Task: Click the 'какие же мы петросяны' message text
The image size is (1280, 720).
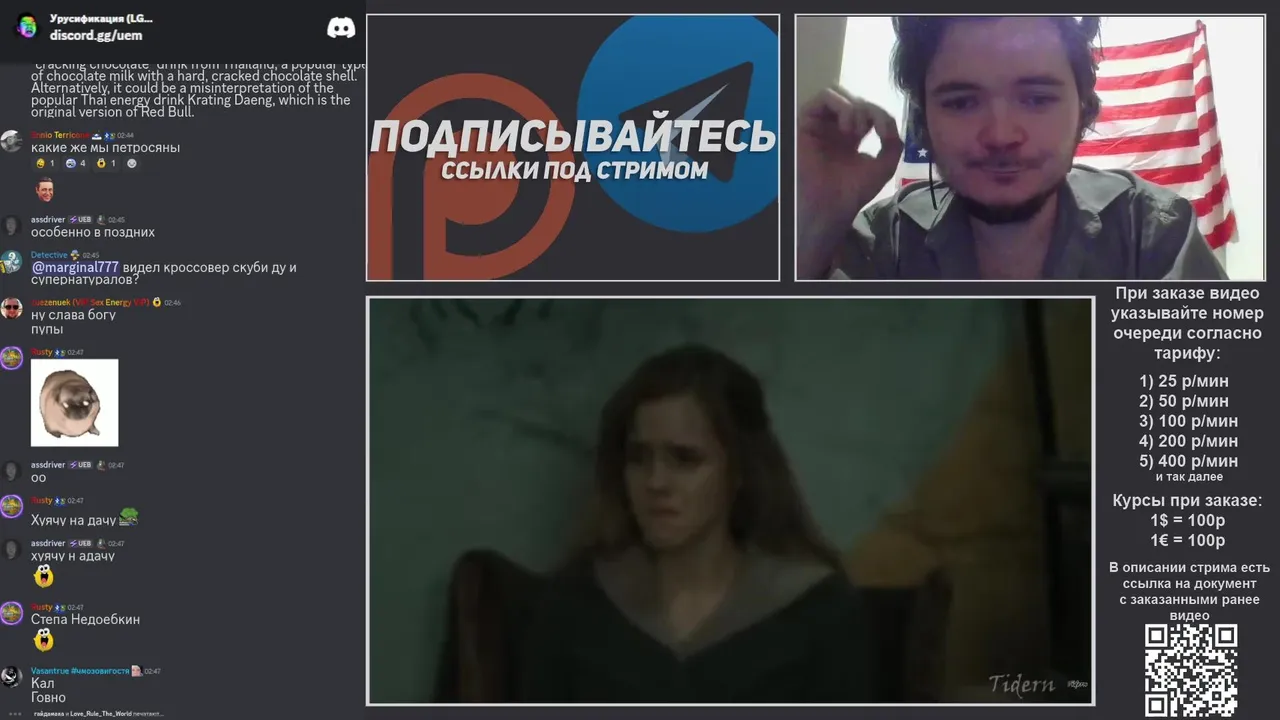Action: pyautogui.click(x=105, y=148)
